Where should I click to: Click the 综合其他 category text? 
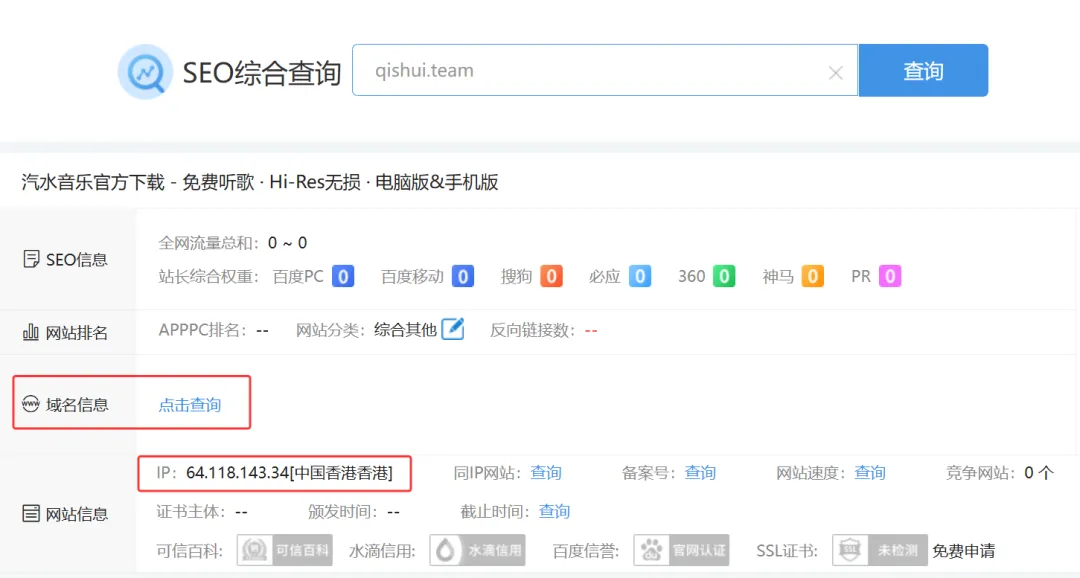[405, 330]
